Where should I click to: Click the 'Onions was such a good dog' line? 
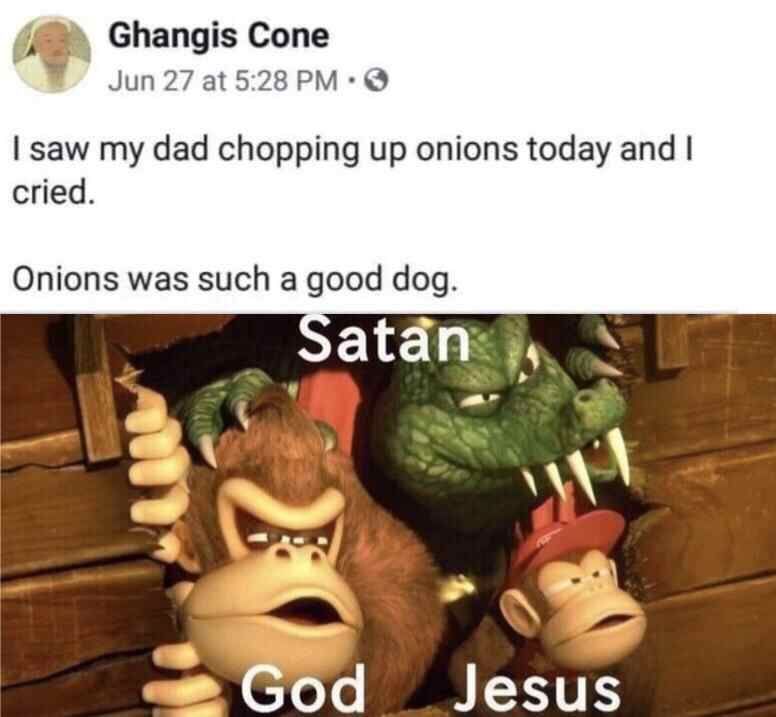pos(233,280)
